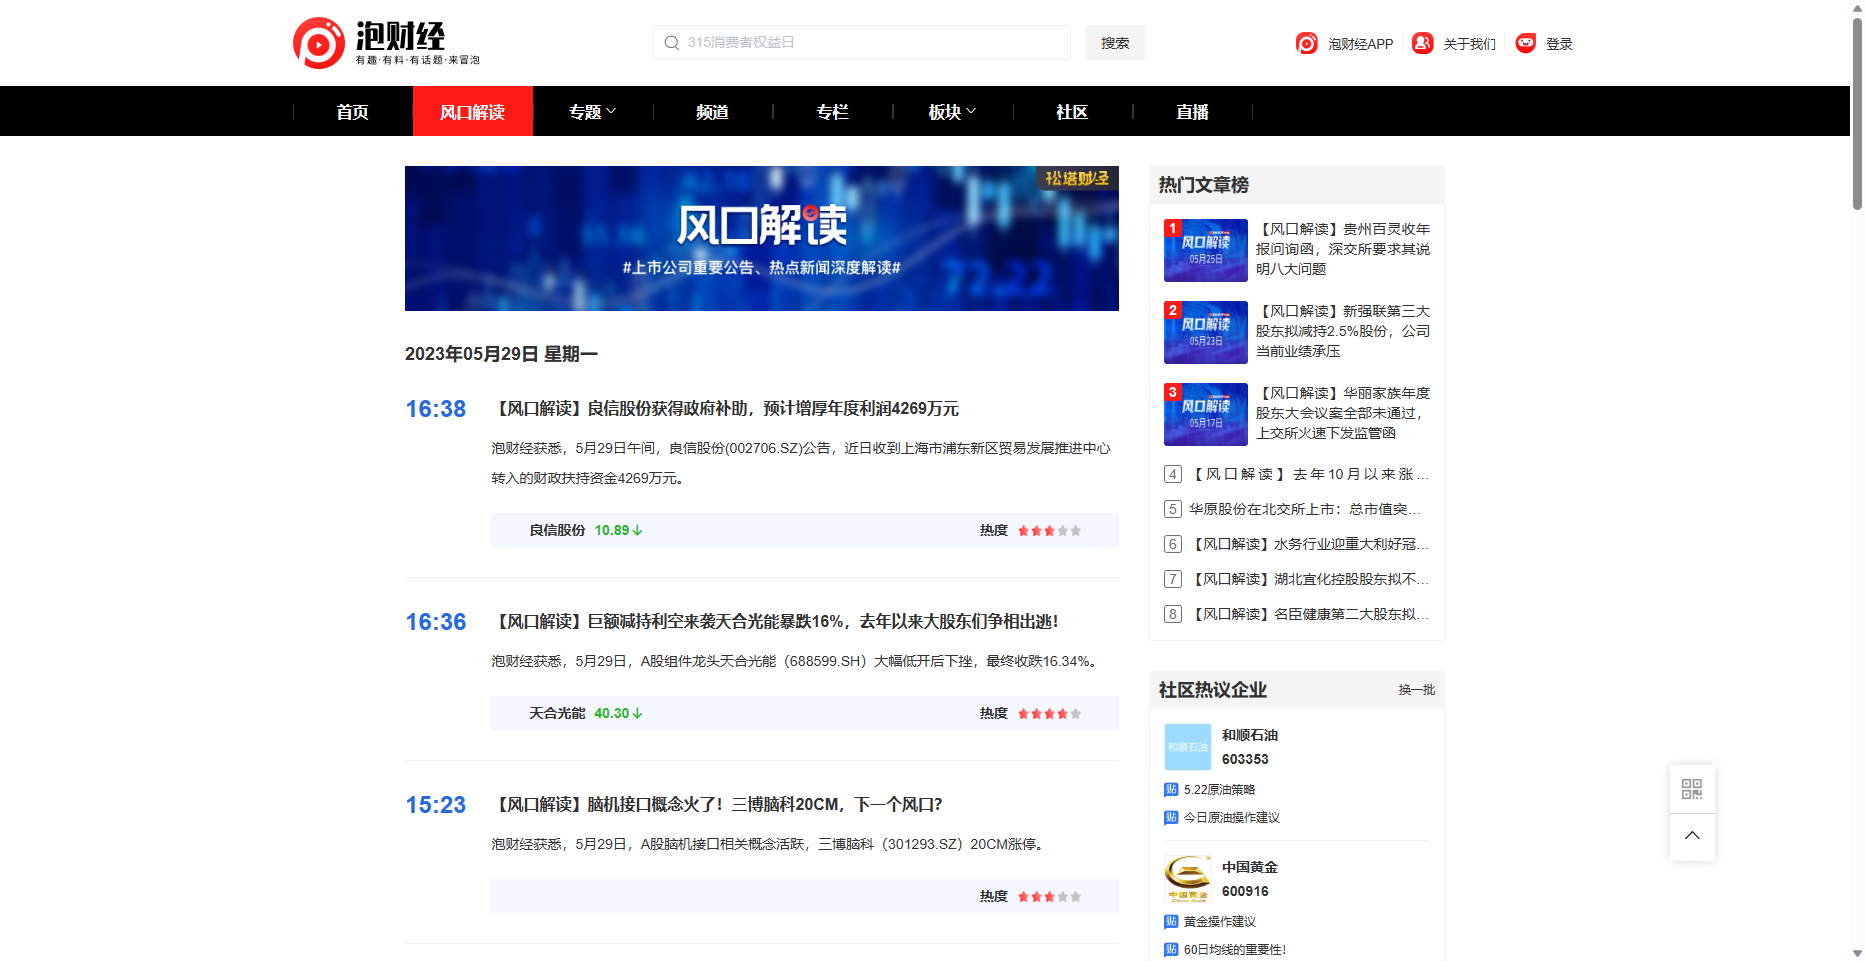Open the 60日均线的重要性 post
Image resolution: width=1865 pixels, height=961 pixels.
[x=1235, y=950]
